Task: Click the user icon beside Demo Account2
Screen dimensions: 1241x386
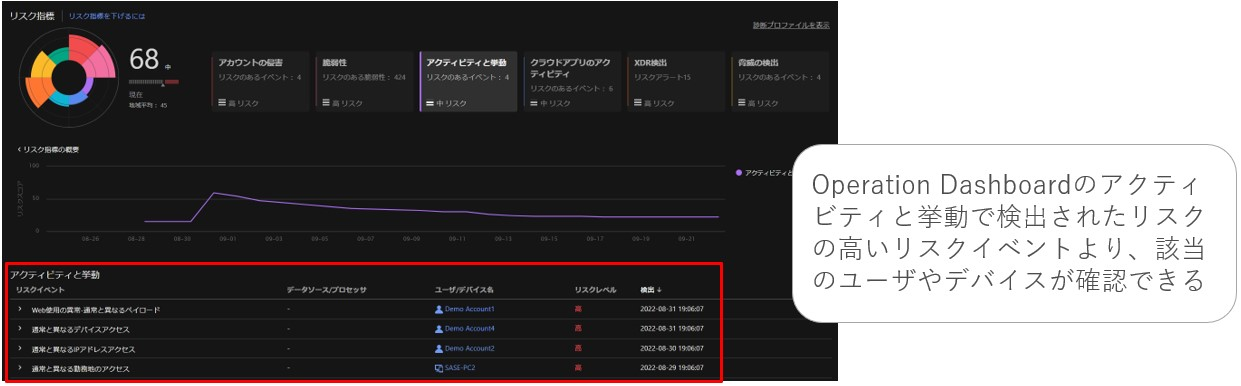Action: [439, 348]
